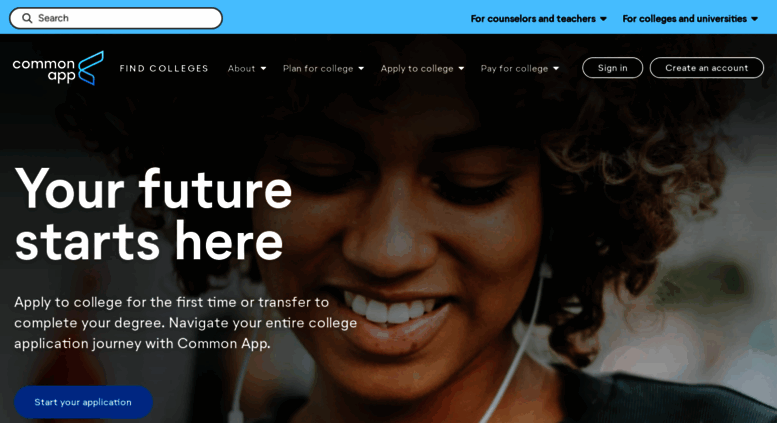Click Start your application button

(x=83, y=402)
